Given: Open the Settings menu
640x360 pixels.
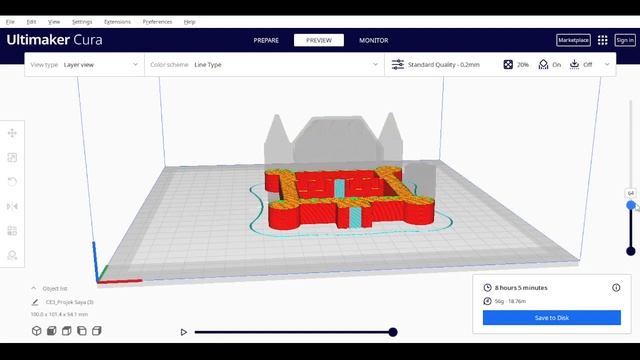Looking at the screenshot, I should [82, 22].
